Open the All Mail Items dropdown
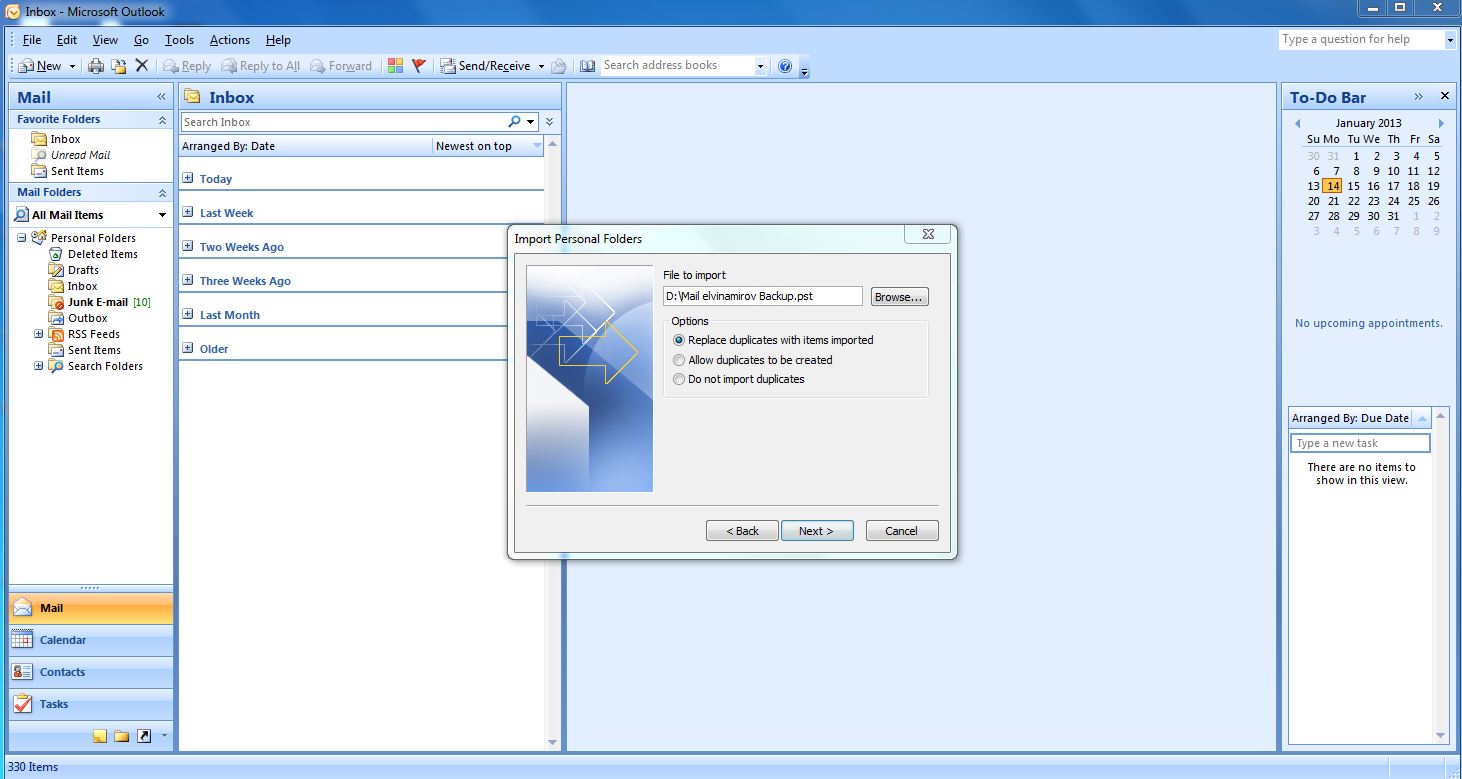The height and width of the screenshot is (779, 1462). point(162,215)
